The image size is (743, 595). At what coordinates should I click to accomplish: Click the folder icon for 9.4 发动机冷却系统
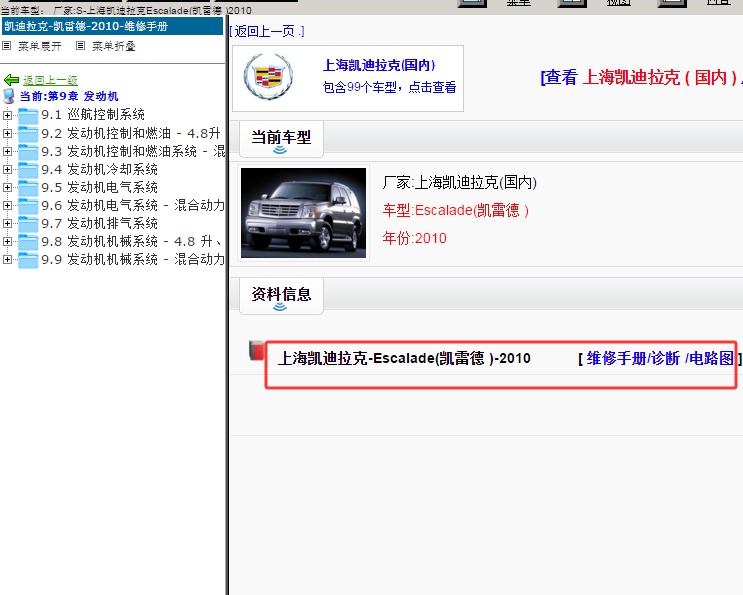tap(28, 170)
